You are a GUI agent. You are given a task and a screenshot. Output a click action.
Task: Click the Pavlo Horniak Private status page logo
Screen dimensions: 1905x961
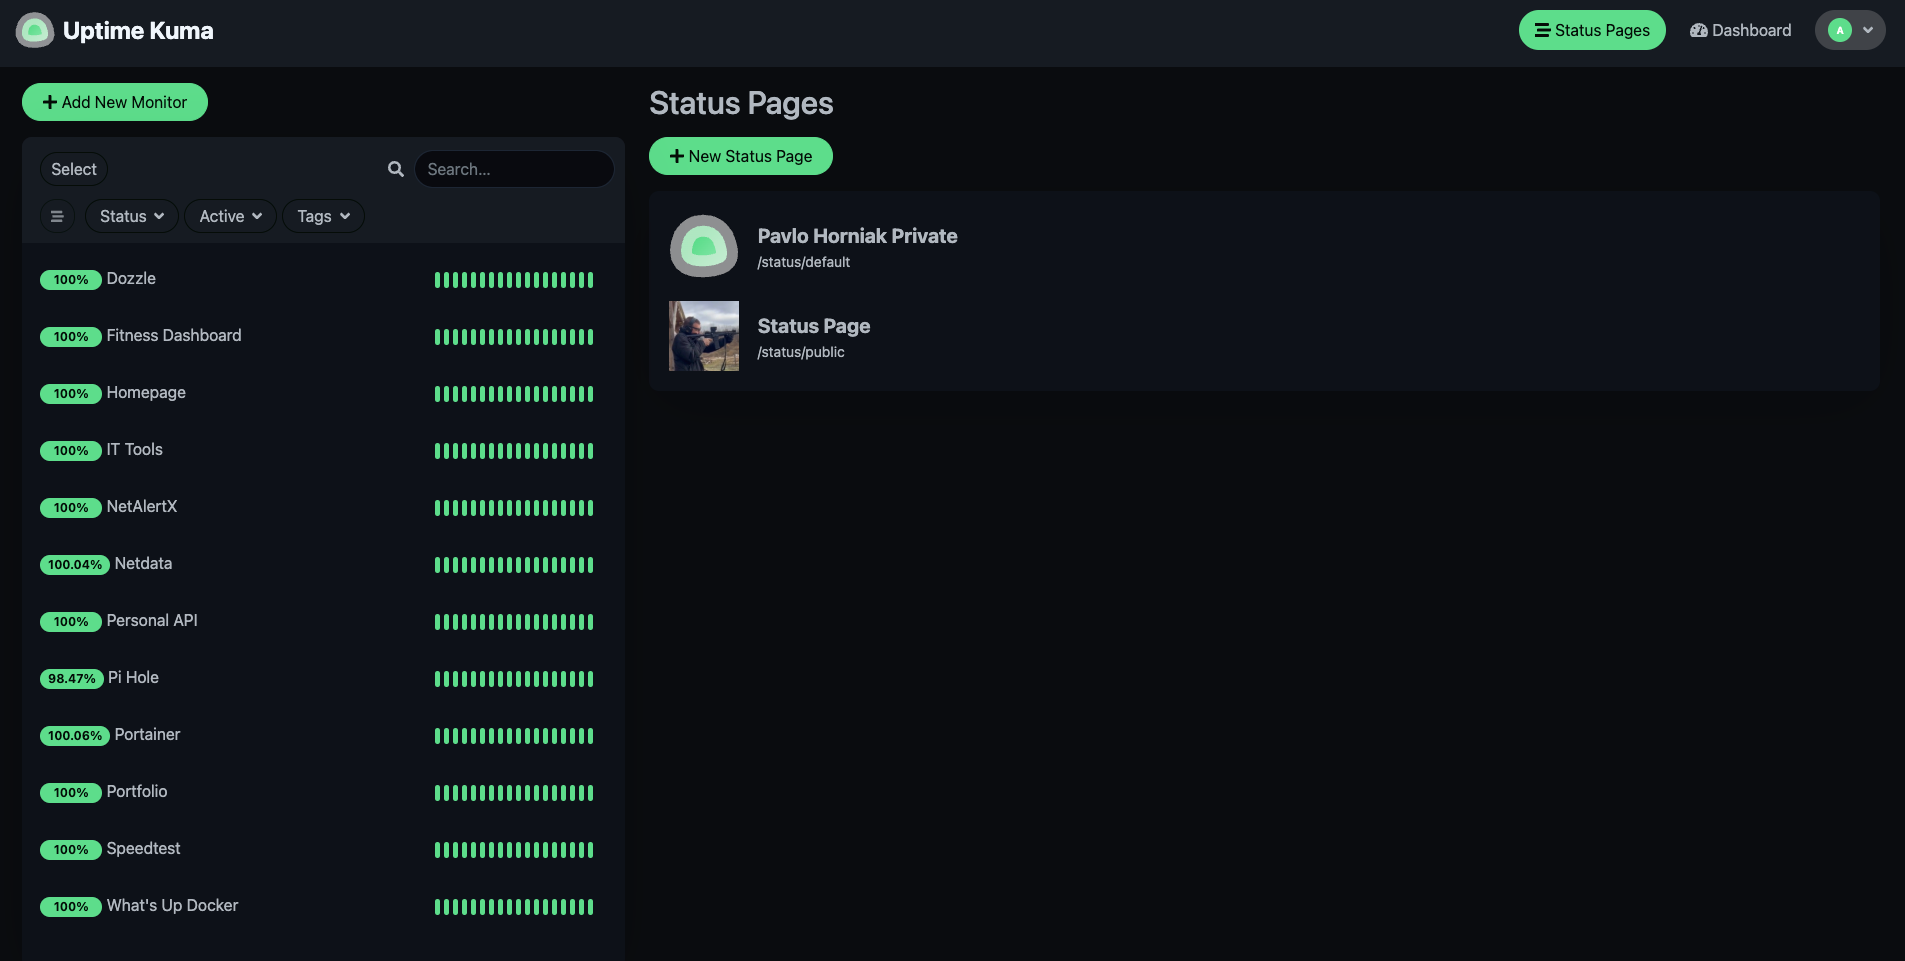point(703,246)
